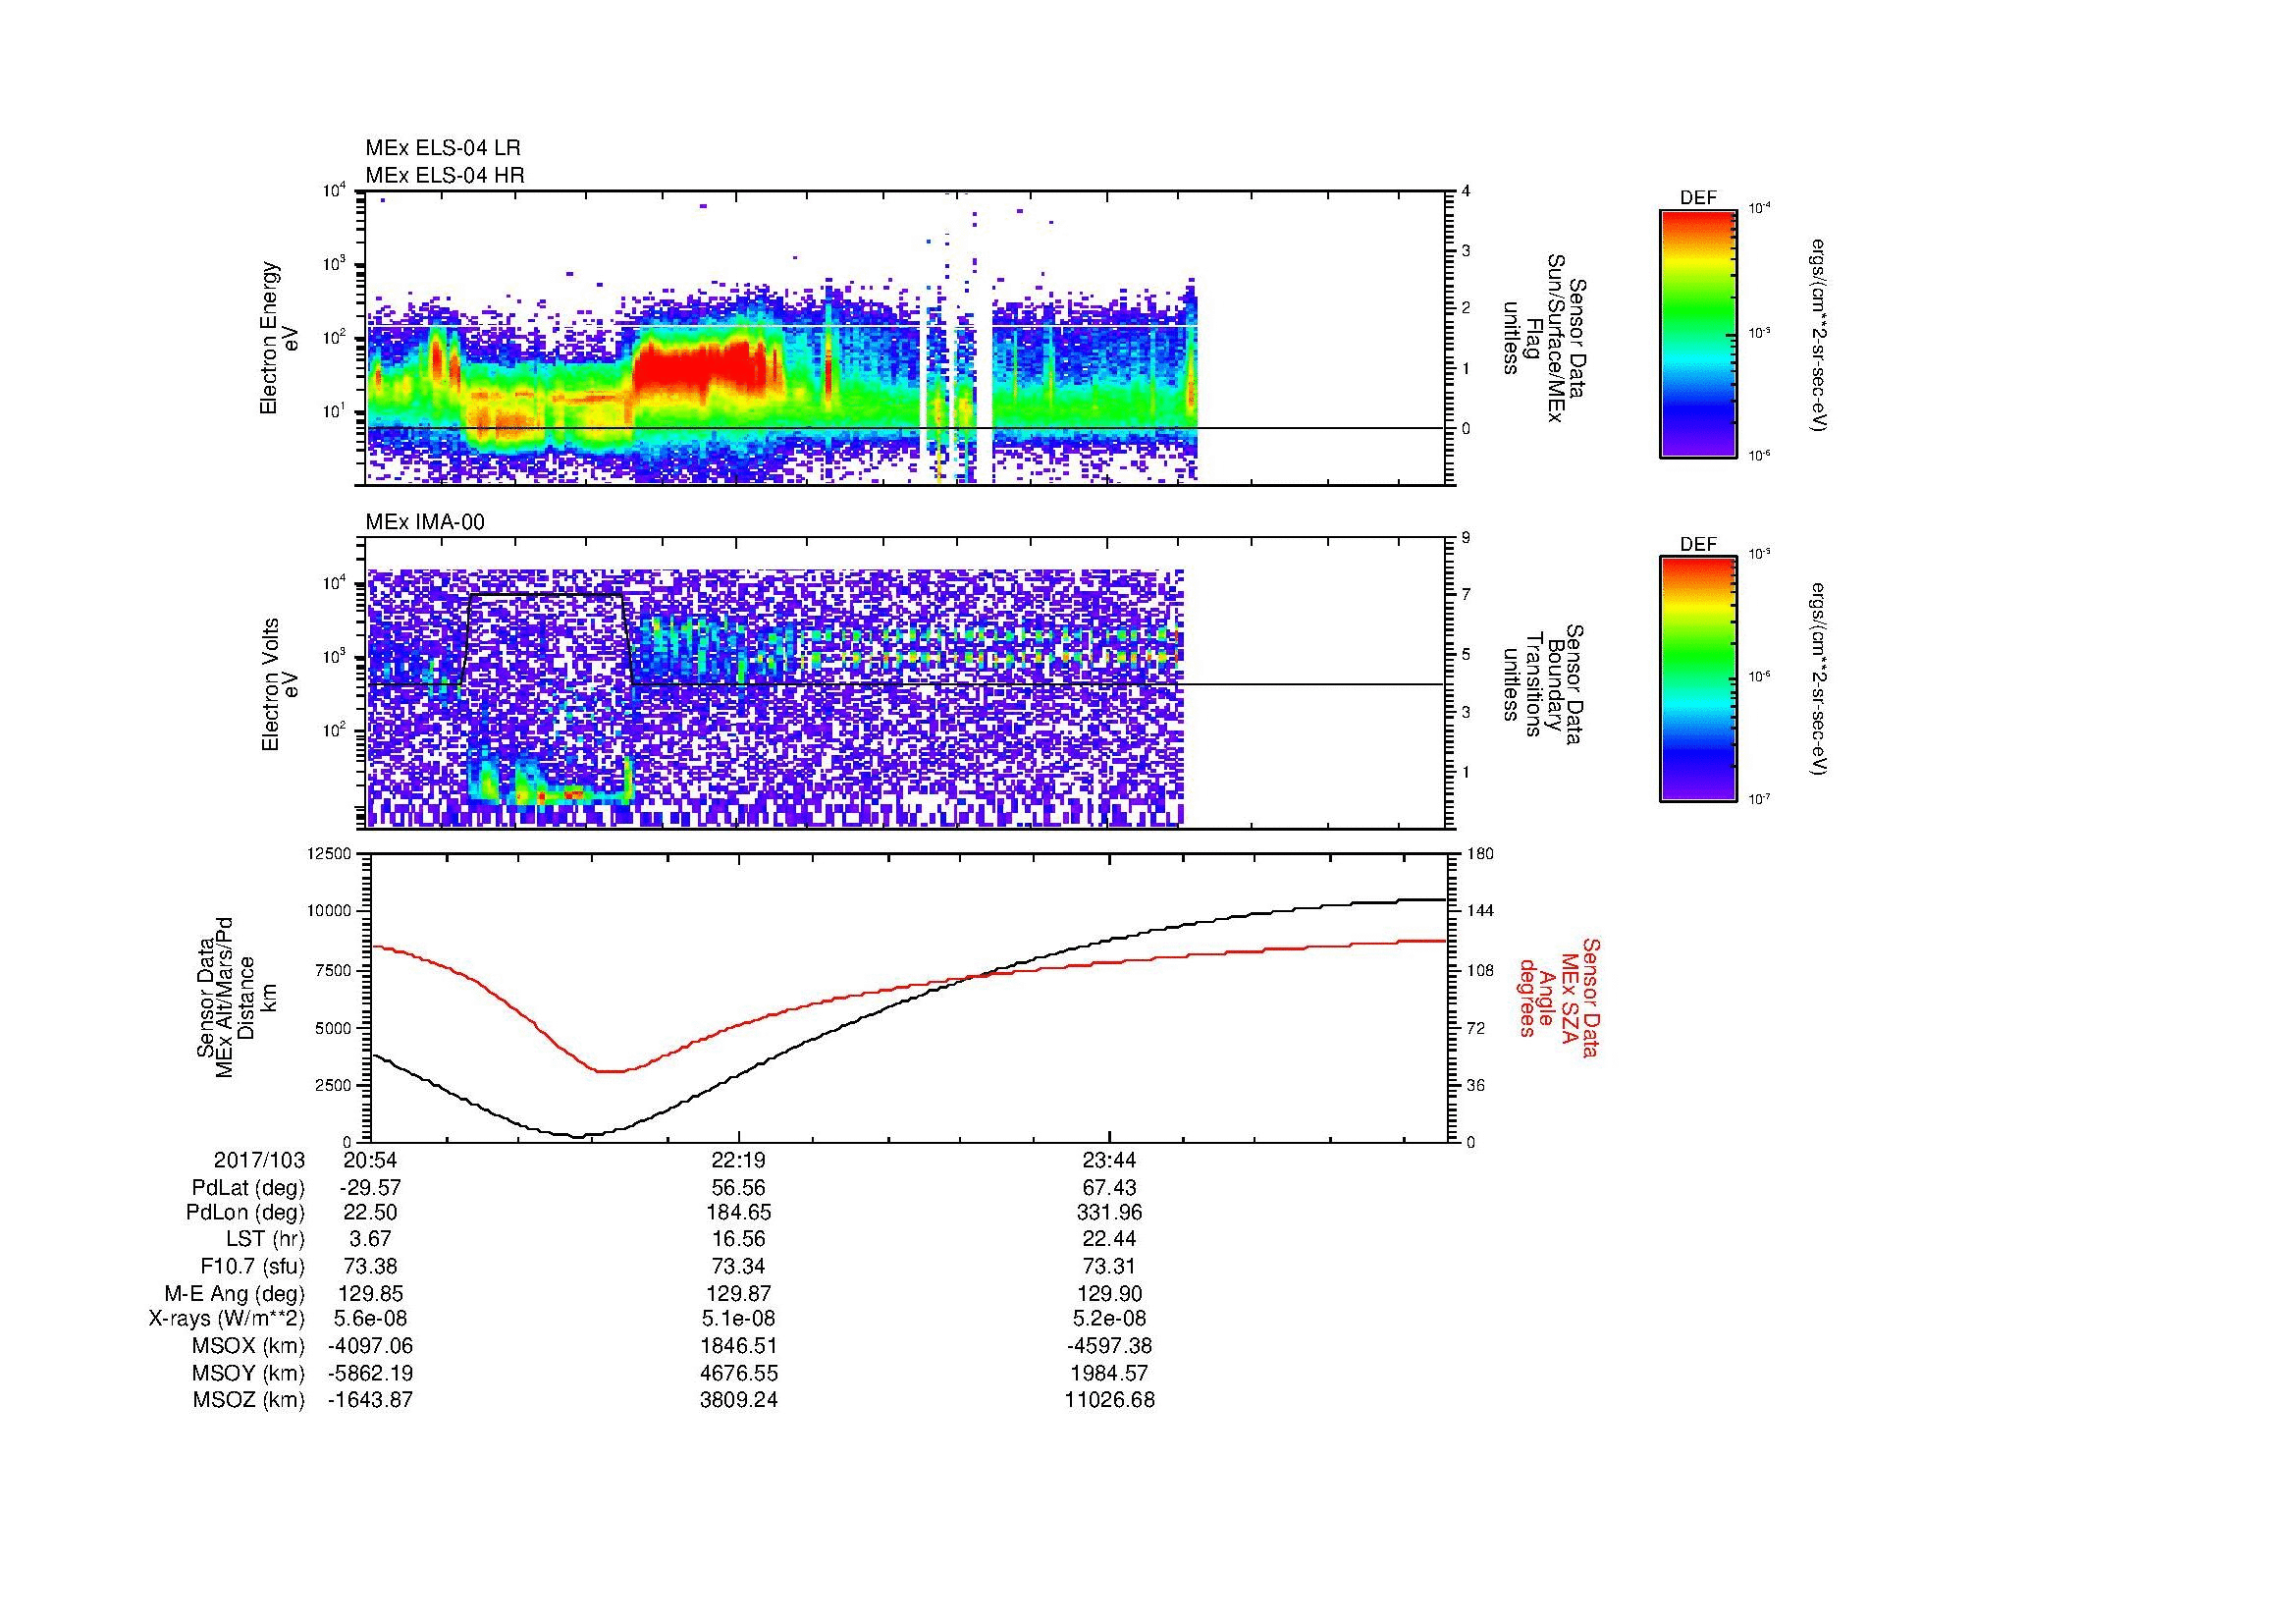Click the 'MSOX (km)' row label
The height and width of the screenshot is (1623, 2296).
coord(249,1346)
